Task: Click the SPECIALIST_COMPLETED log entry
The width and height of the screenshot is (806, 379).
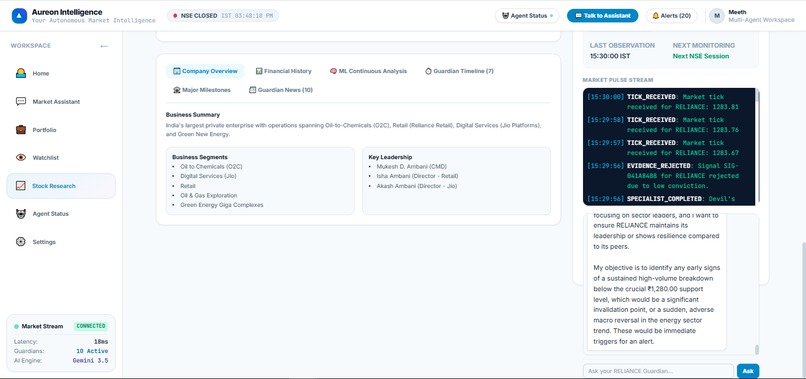Action: (x=663, y=198)
